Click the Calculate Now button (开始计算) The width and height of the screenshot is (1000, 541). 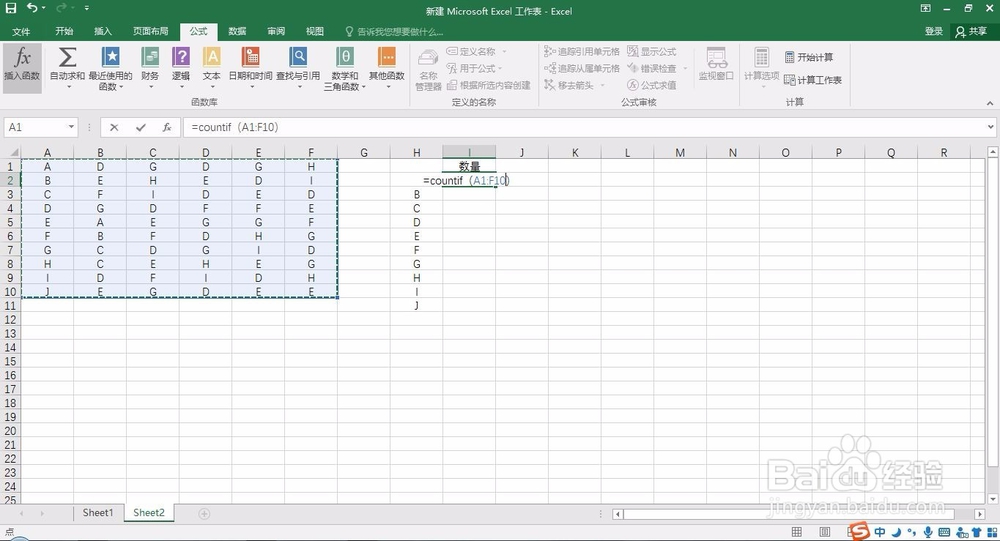(x=809, y=57)
